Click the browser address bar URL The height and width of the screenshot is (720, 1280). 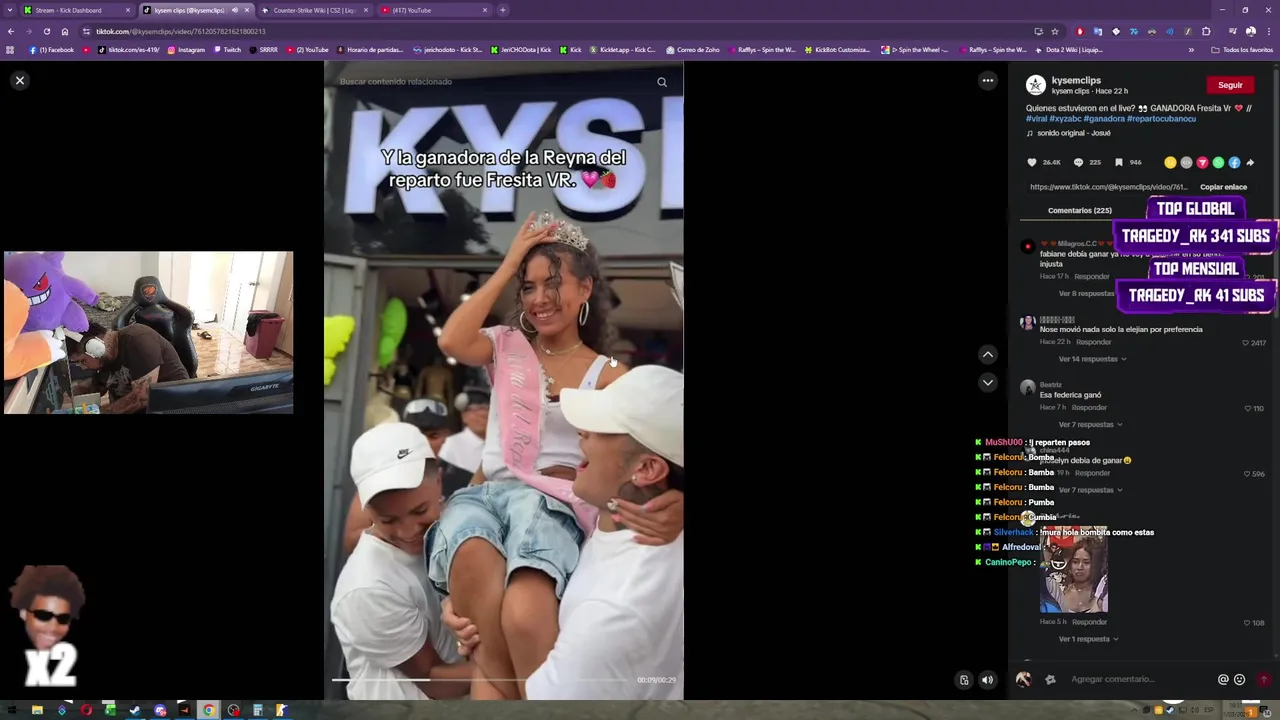tap(181, 31)
